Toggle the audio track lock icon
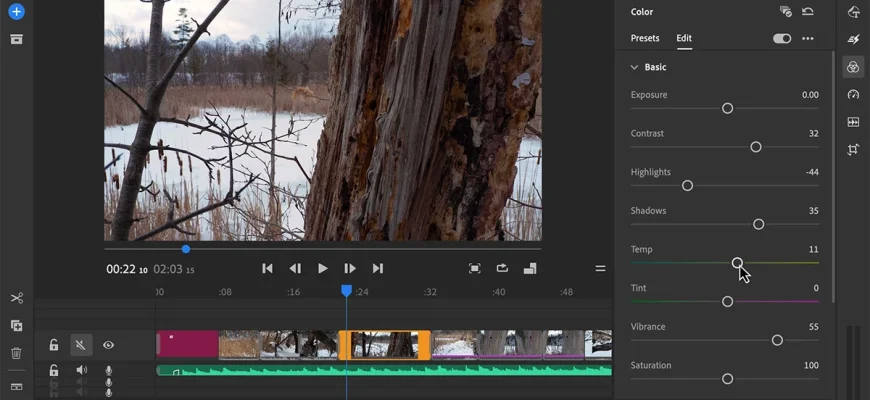Screen dimensions: 870x400 [x=53, y=370]
